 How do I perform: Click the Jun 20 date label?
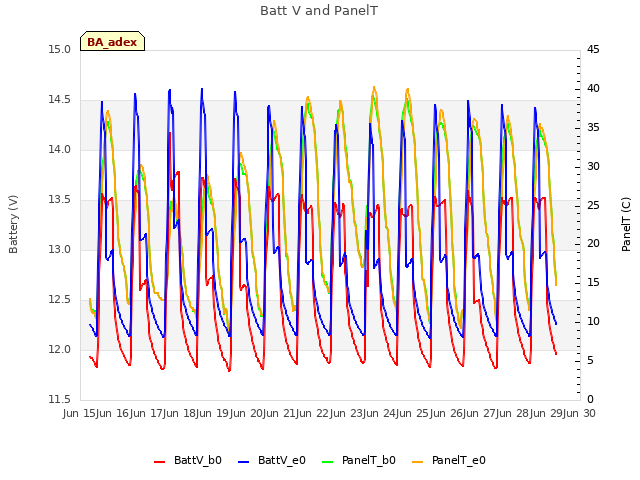pos(247,413)
